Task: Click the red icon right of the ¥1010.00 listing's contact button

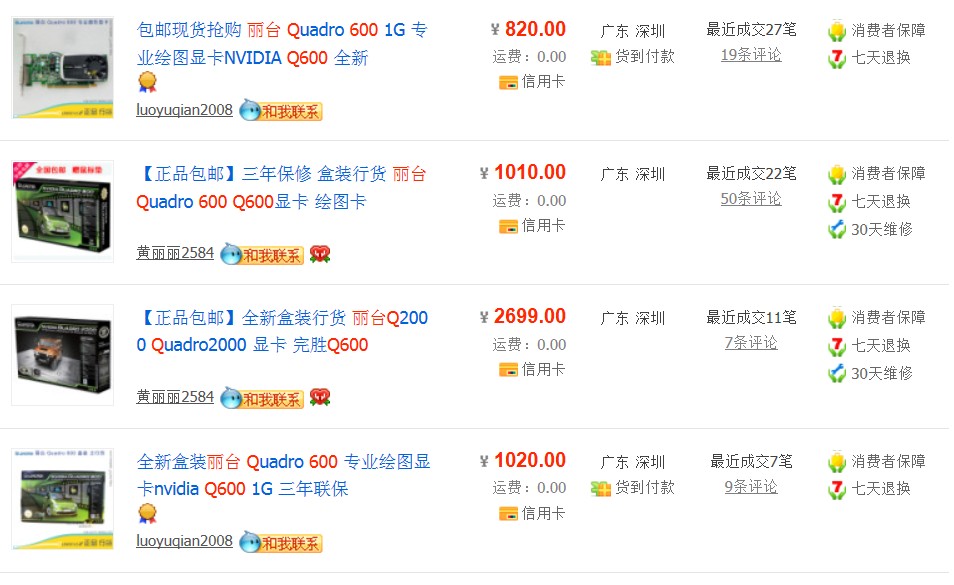Action: point(320,254)
